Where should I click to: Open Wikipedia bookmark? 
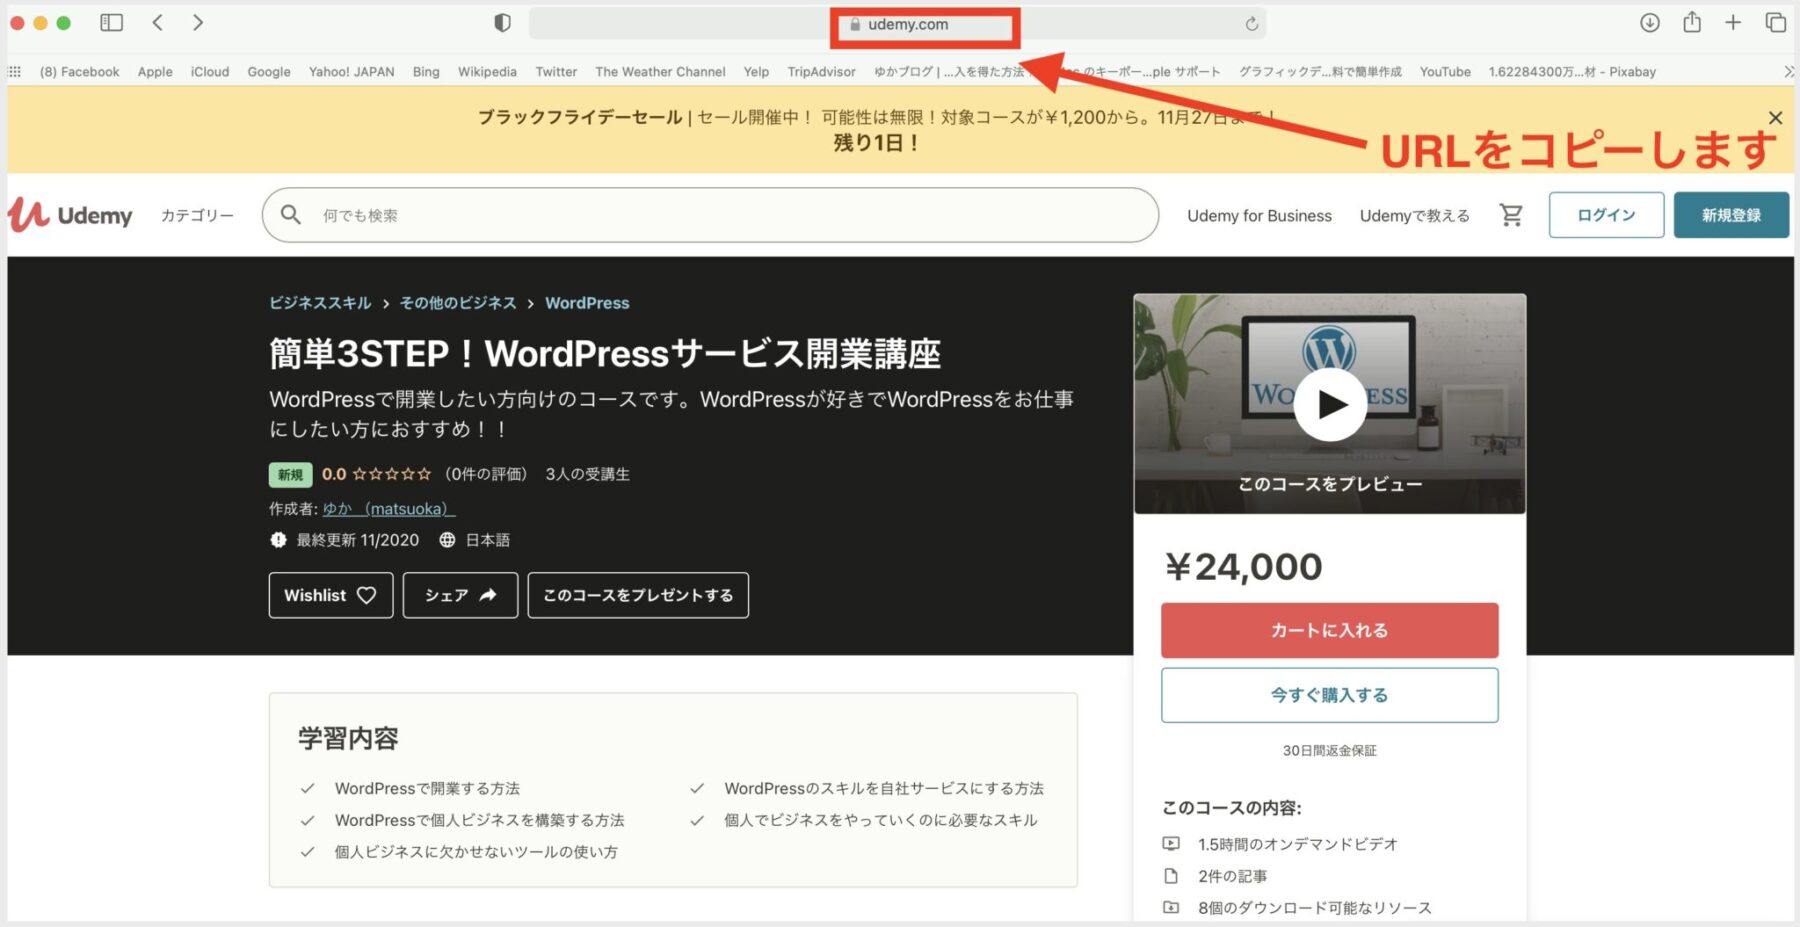tap(487, 72)
